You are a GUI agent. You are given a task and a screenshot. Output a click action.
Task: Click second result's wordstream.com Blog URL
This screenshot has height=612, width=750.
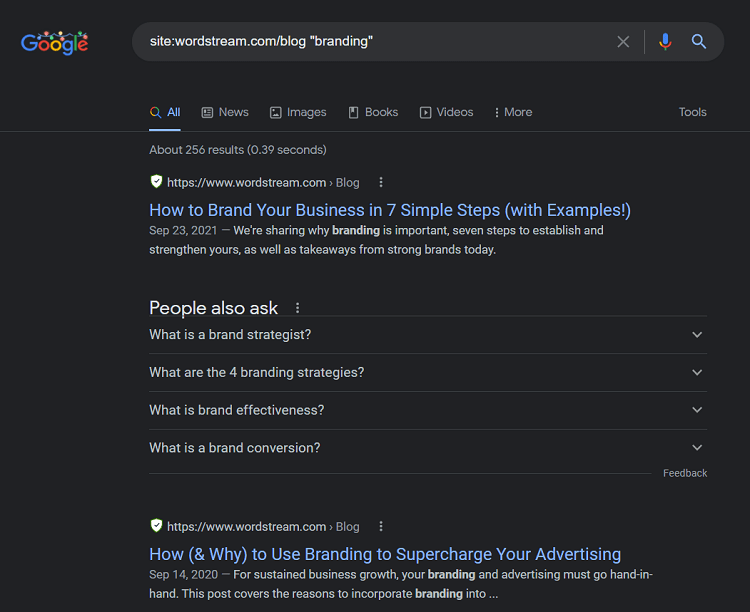pyautogui.click(x=263, y=526)
